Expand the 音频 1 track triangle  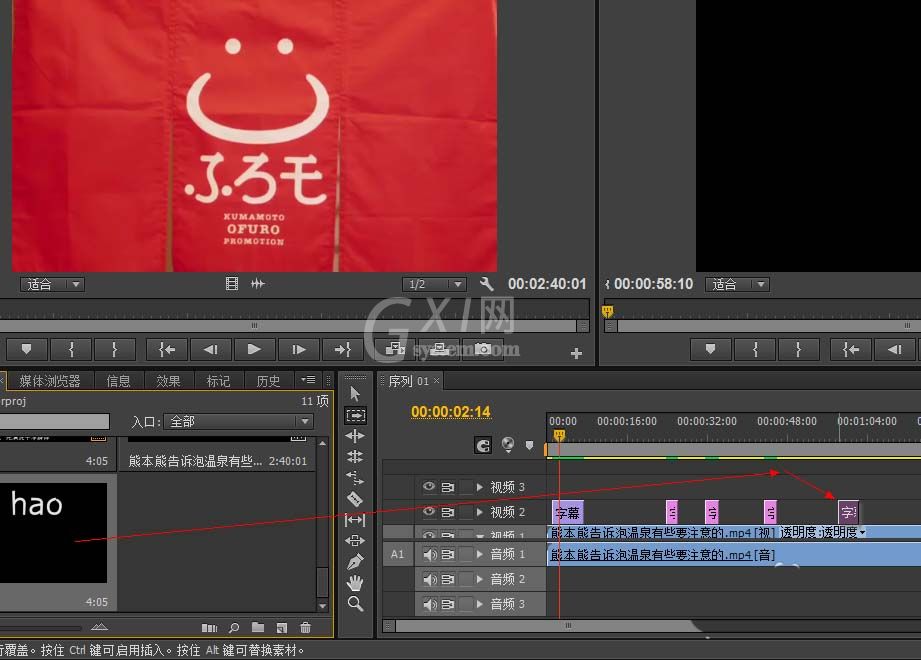pos(480,554)
